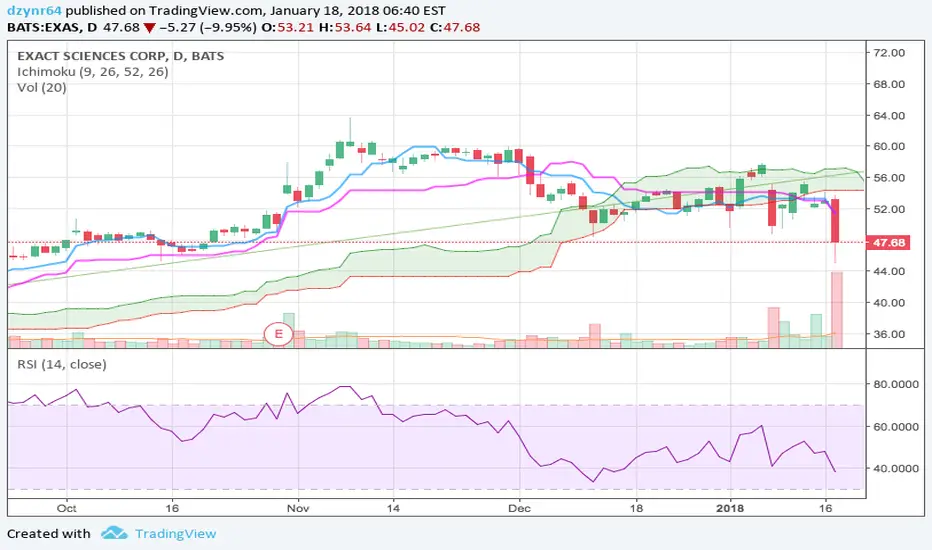Click the price change −5.27 (−9.95%)
Screen dimensions: 932x550
[x=209, y=27]
